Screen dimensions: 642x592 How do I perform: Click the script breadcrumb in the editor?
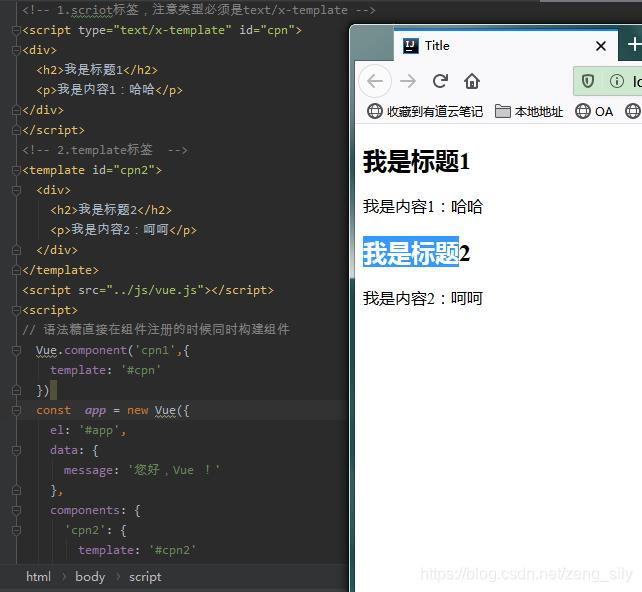point(145,577)
